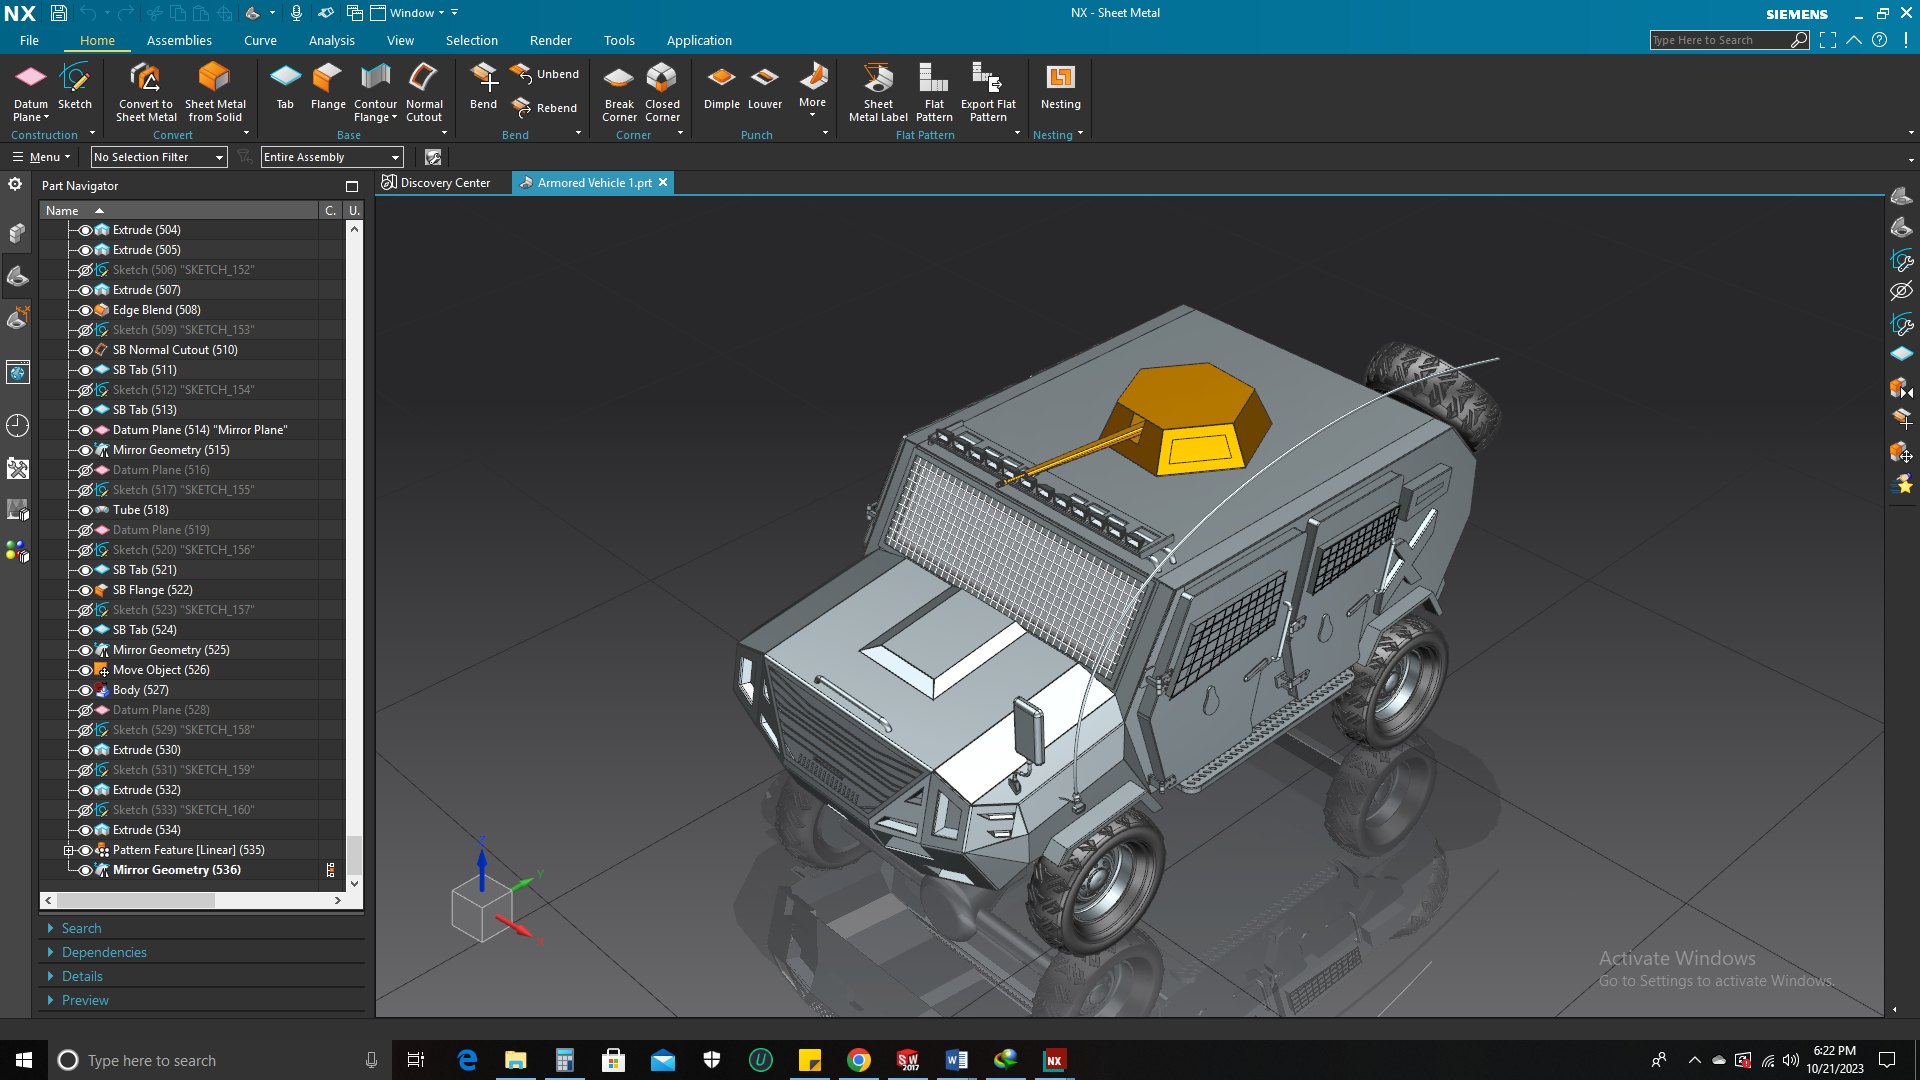The height and width of the screenshot is (1080, 1920).
Task: Open the Discovery Center tab
Action: pyautogui.click(x=436, y=183)
